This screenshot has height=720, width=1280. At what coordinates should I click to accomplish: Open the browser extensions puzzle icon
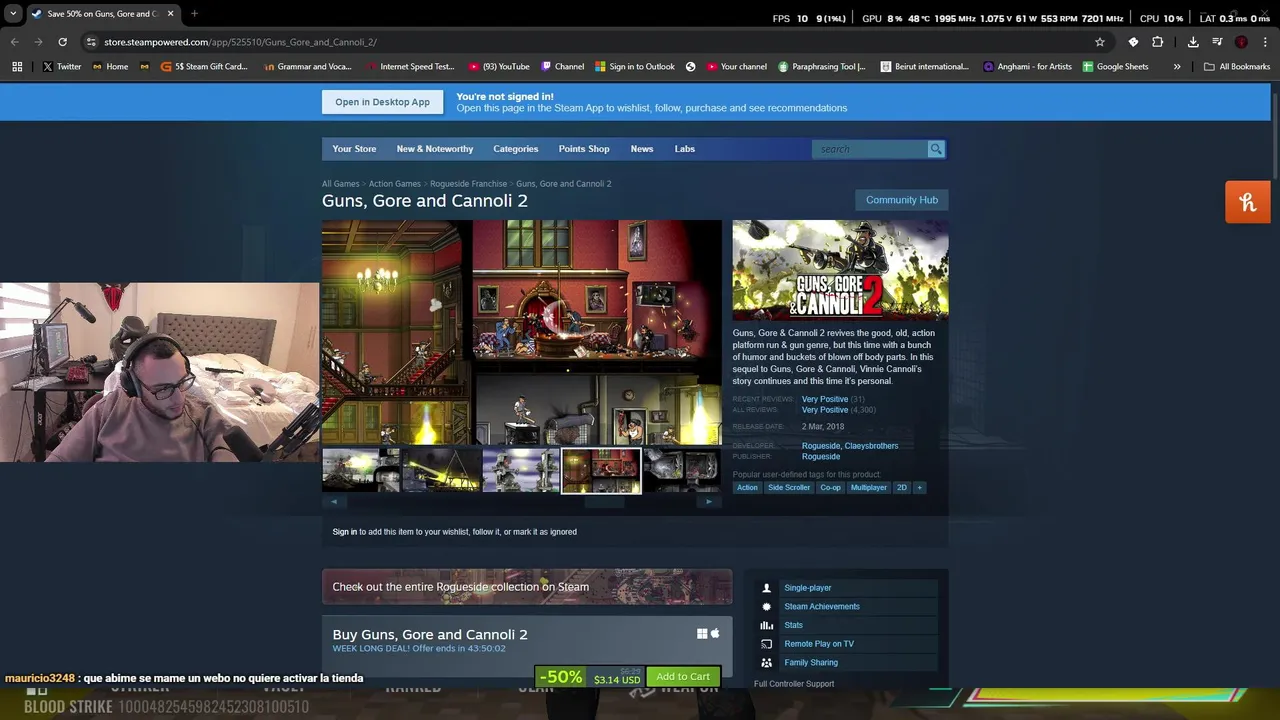point(1157,42)
